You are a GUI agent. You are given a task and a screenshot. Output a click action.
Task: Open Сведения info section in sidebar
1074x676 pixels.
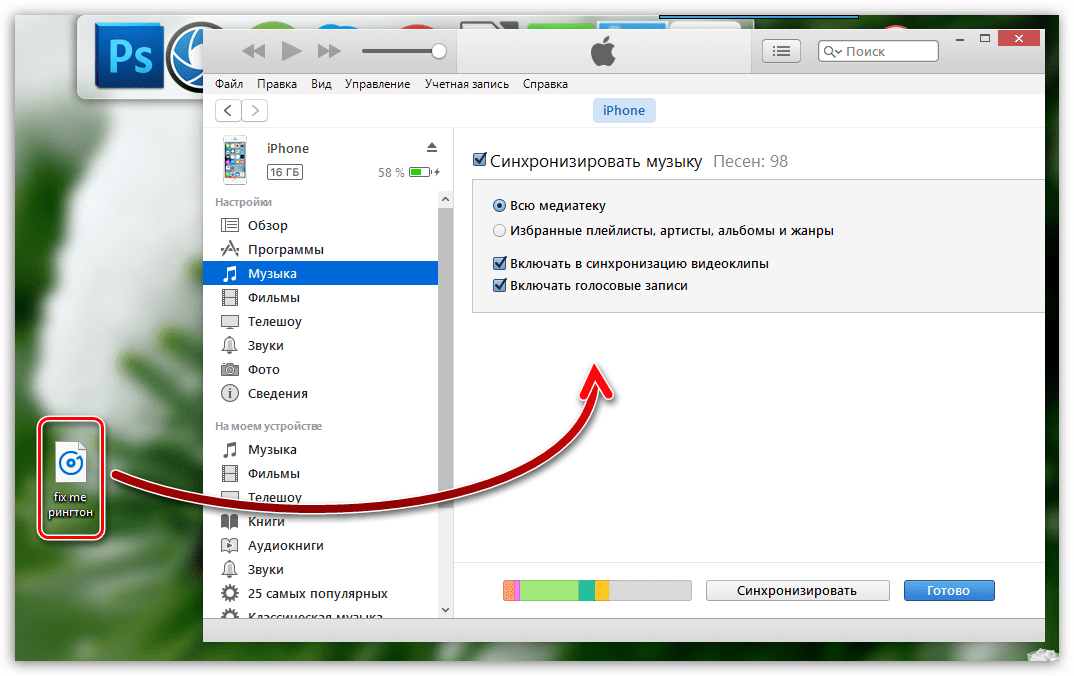277,393
